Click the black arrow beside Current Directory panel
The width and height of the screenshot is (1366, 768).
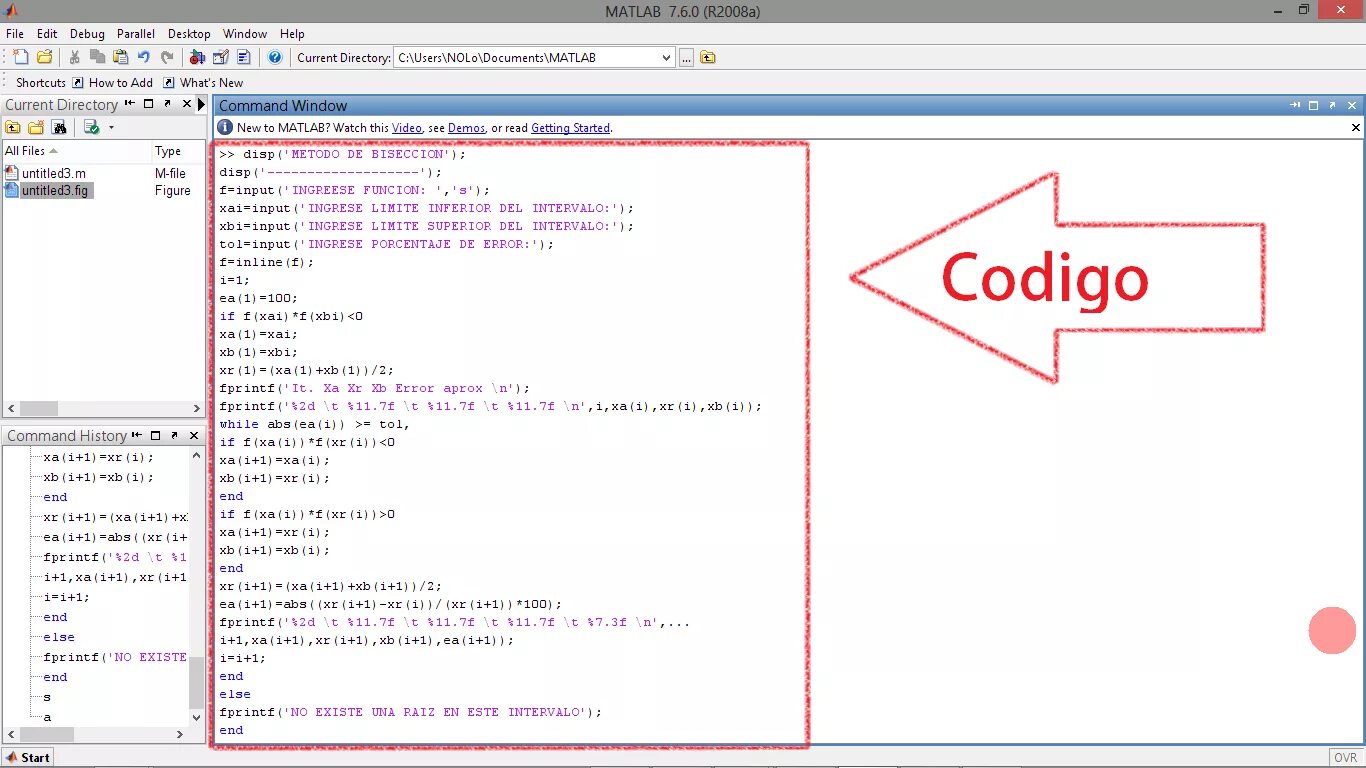[x=201, y=104]
